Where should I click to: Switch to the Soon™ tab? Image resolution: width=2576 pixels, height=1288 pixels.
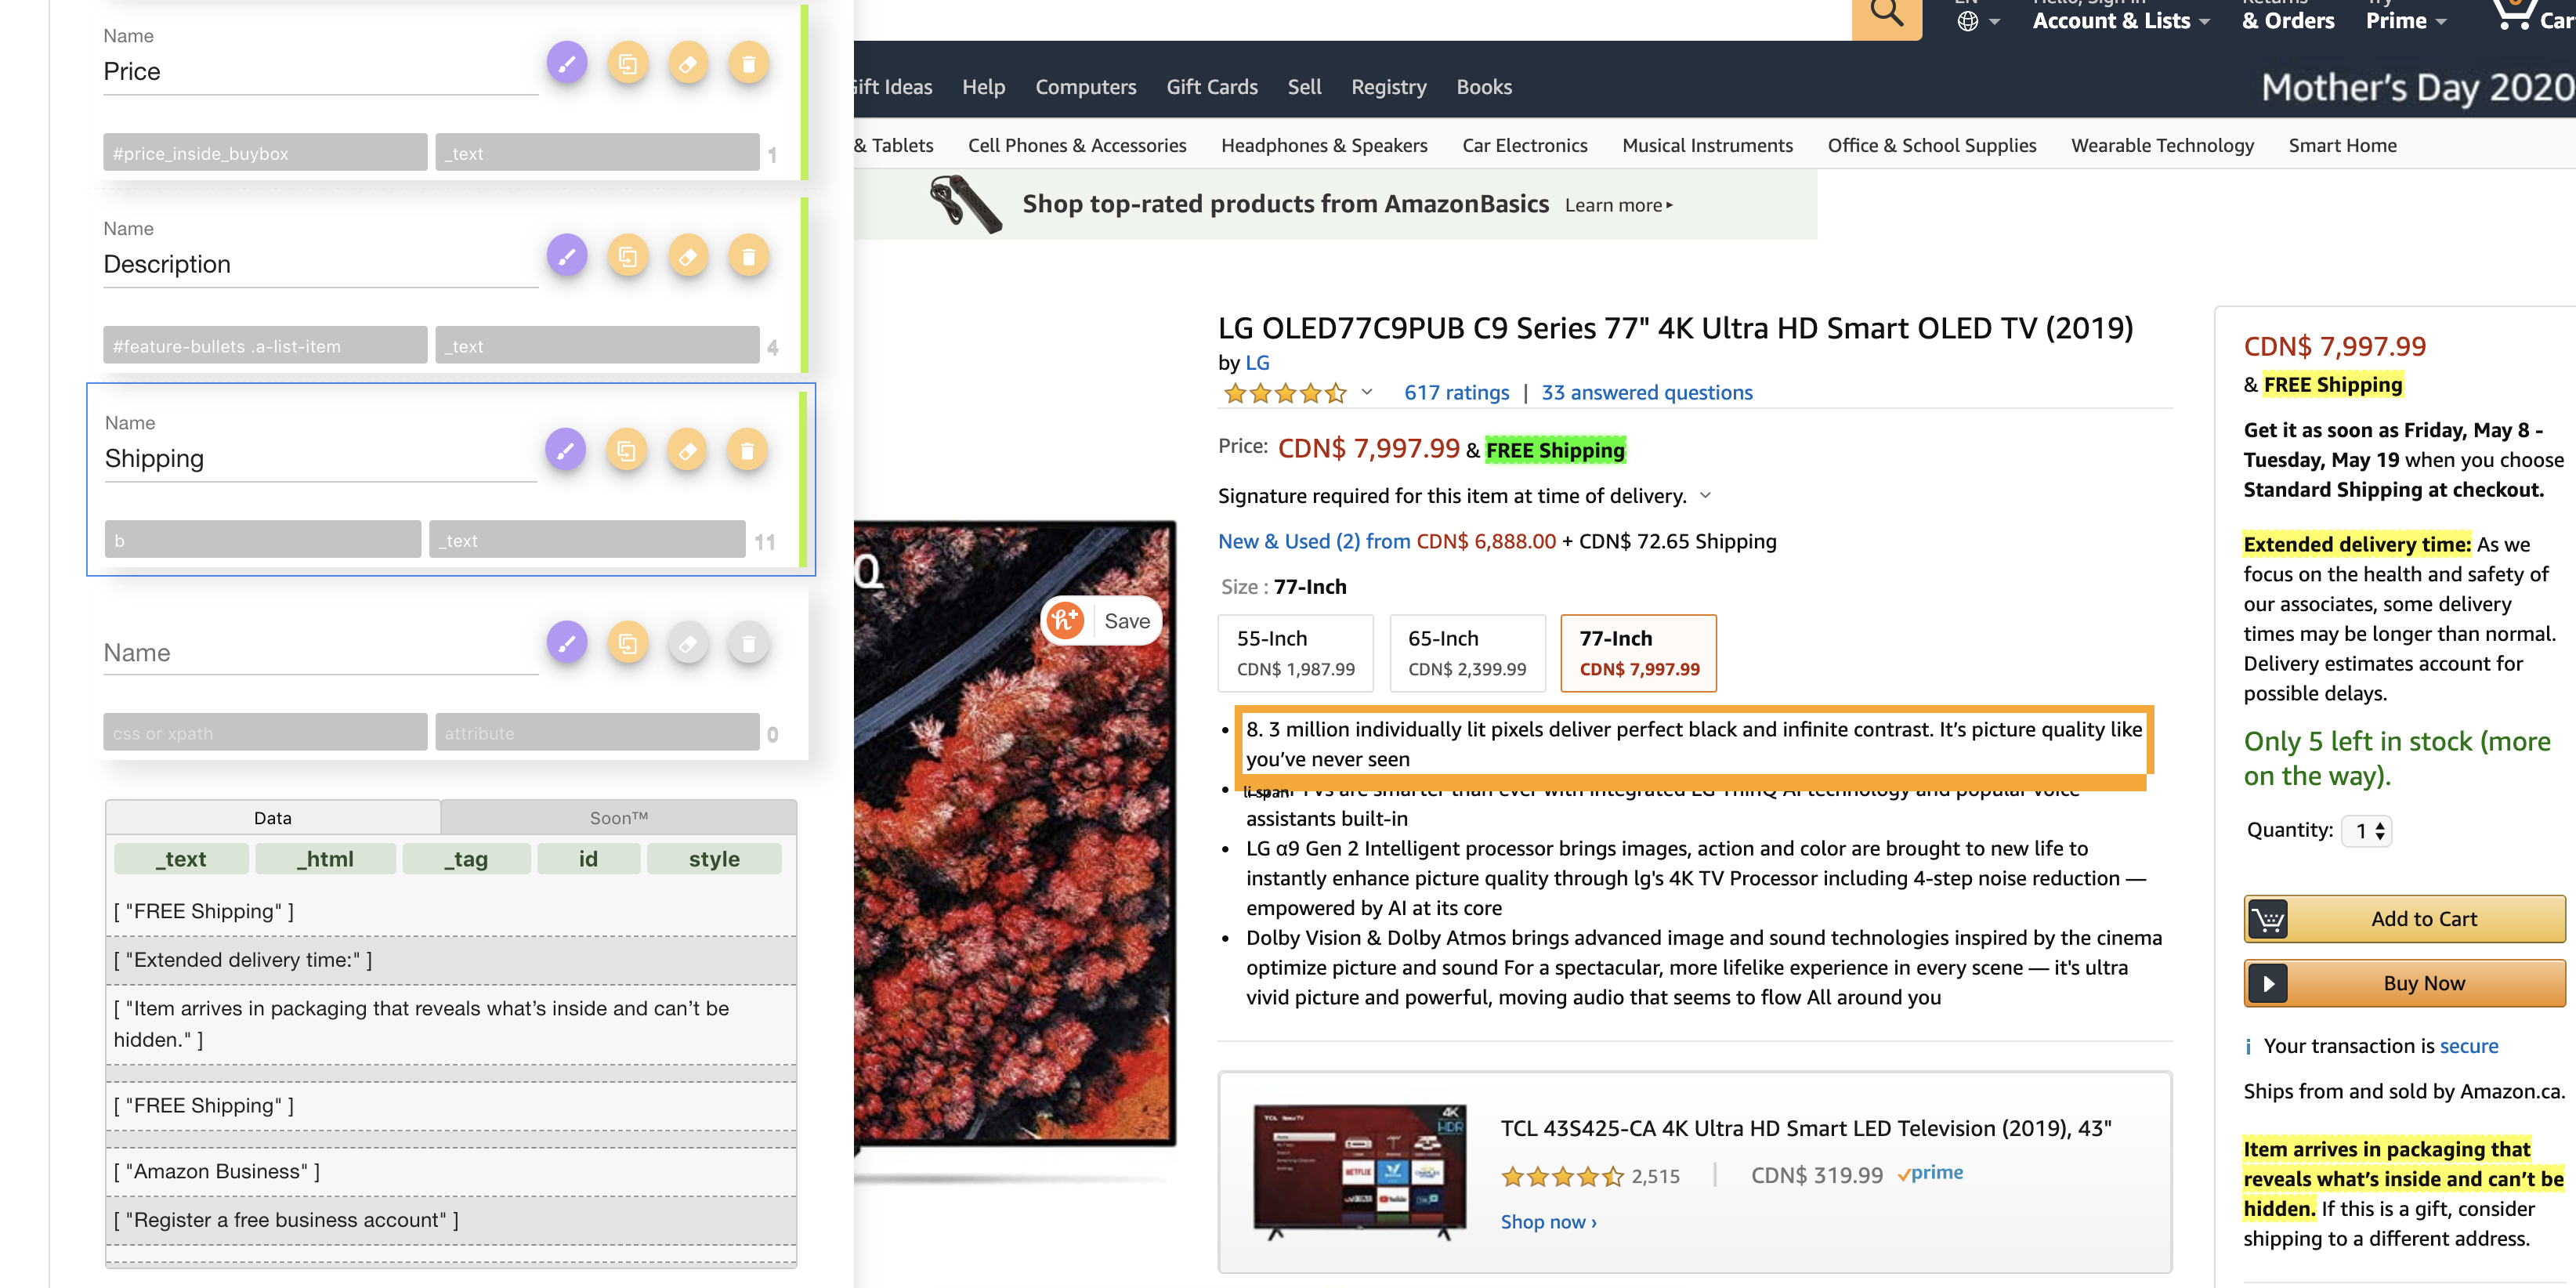(618, 818)
